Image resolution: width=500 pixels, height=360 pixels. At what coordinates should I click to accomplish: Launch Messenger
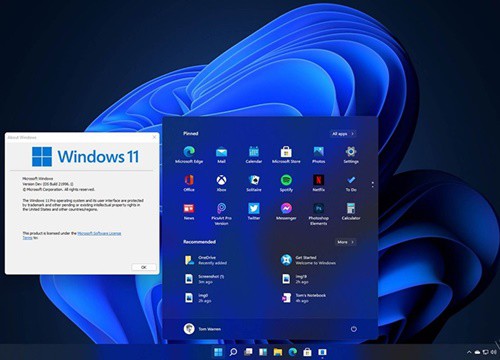point(286,211)
